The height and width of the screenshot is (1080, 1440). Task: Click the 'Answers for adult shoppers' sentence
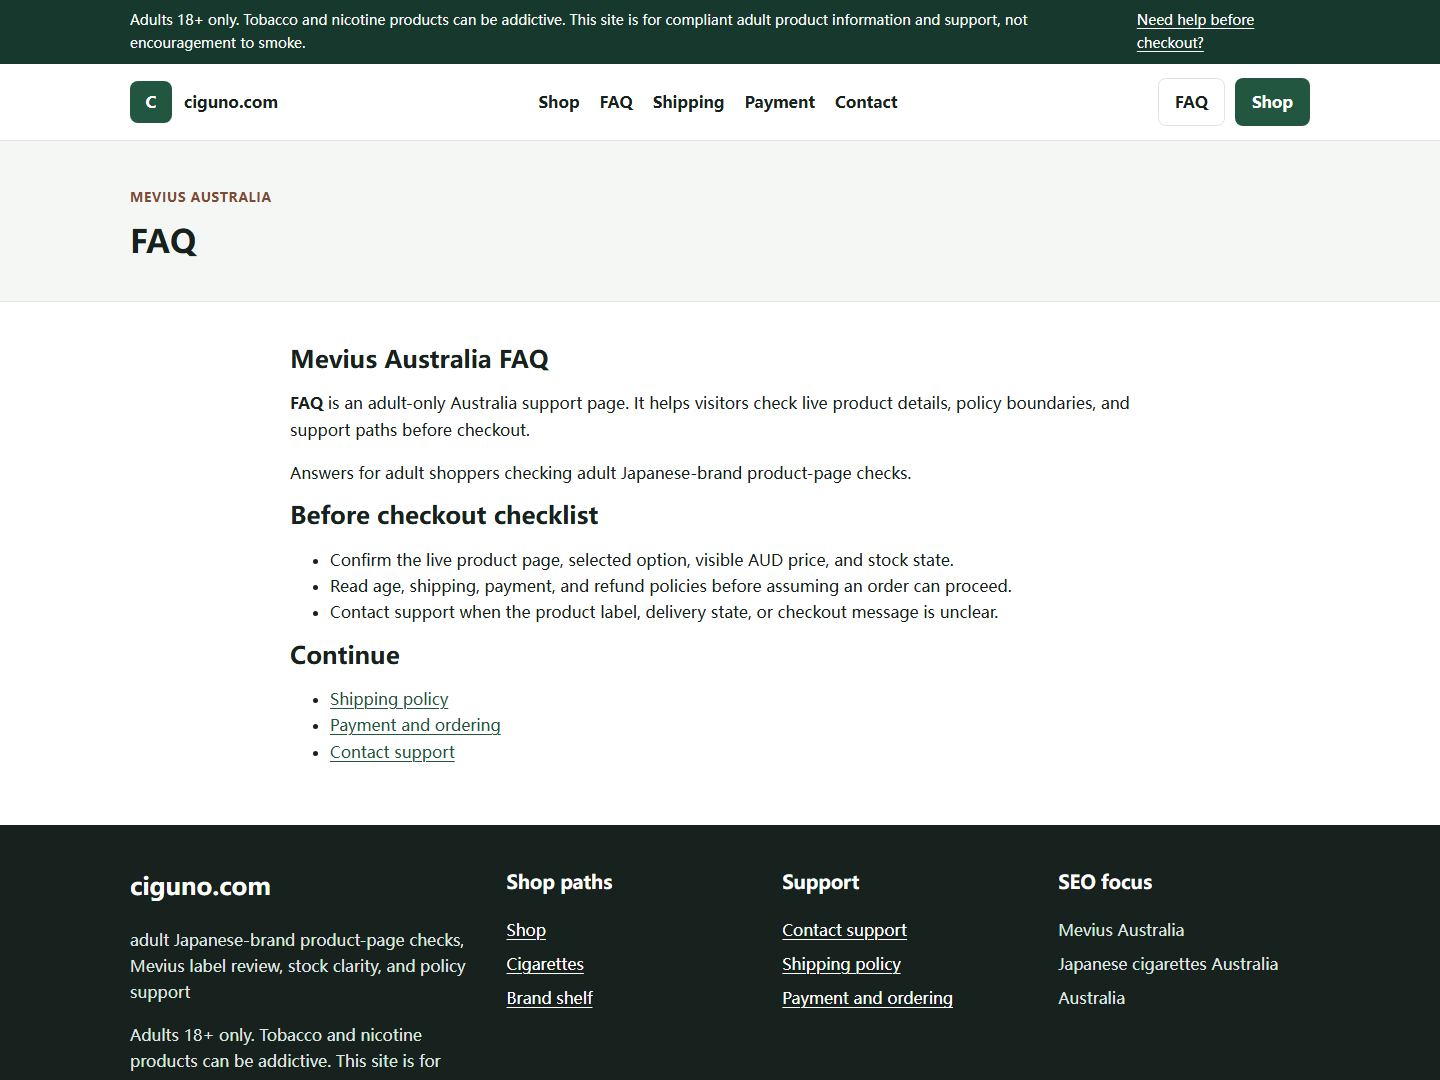click(600, 473)
